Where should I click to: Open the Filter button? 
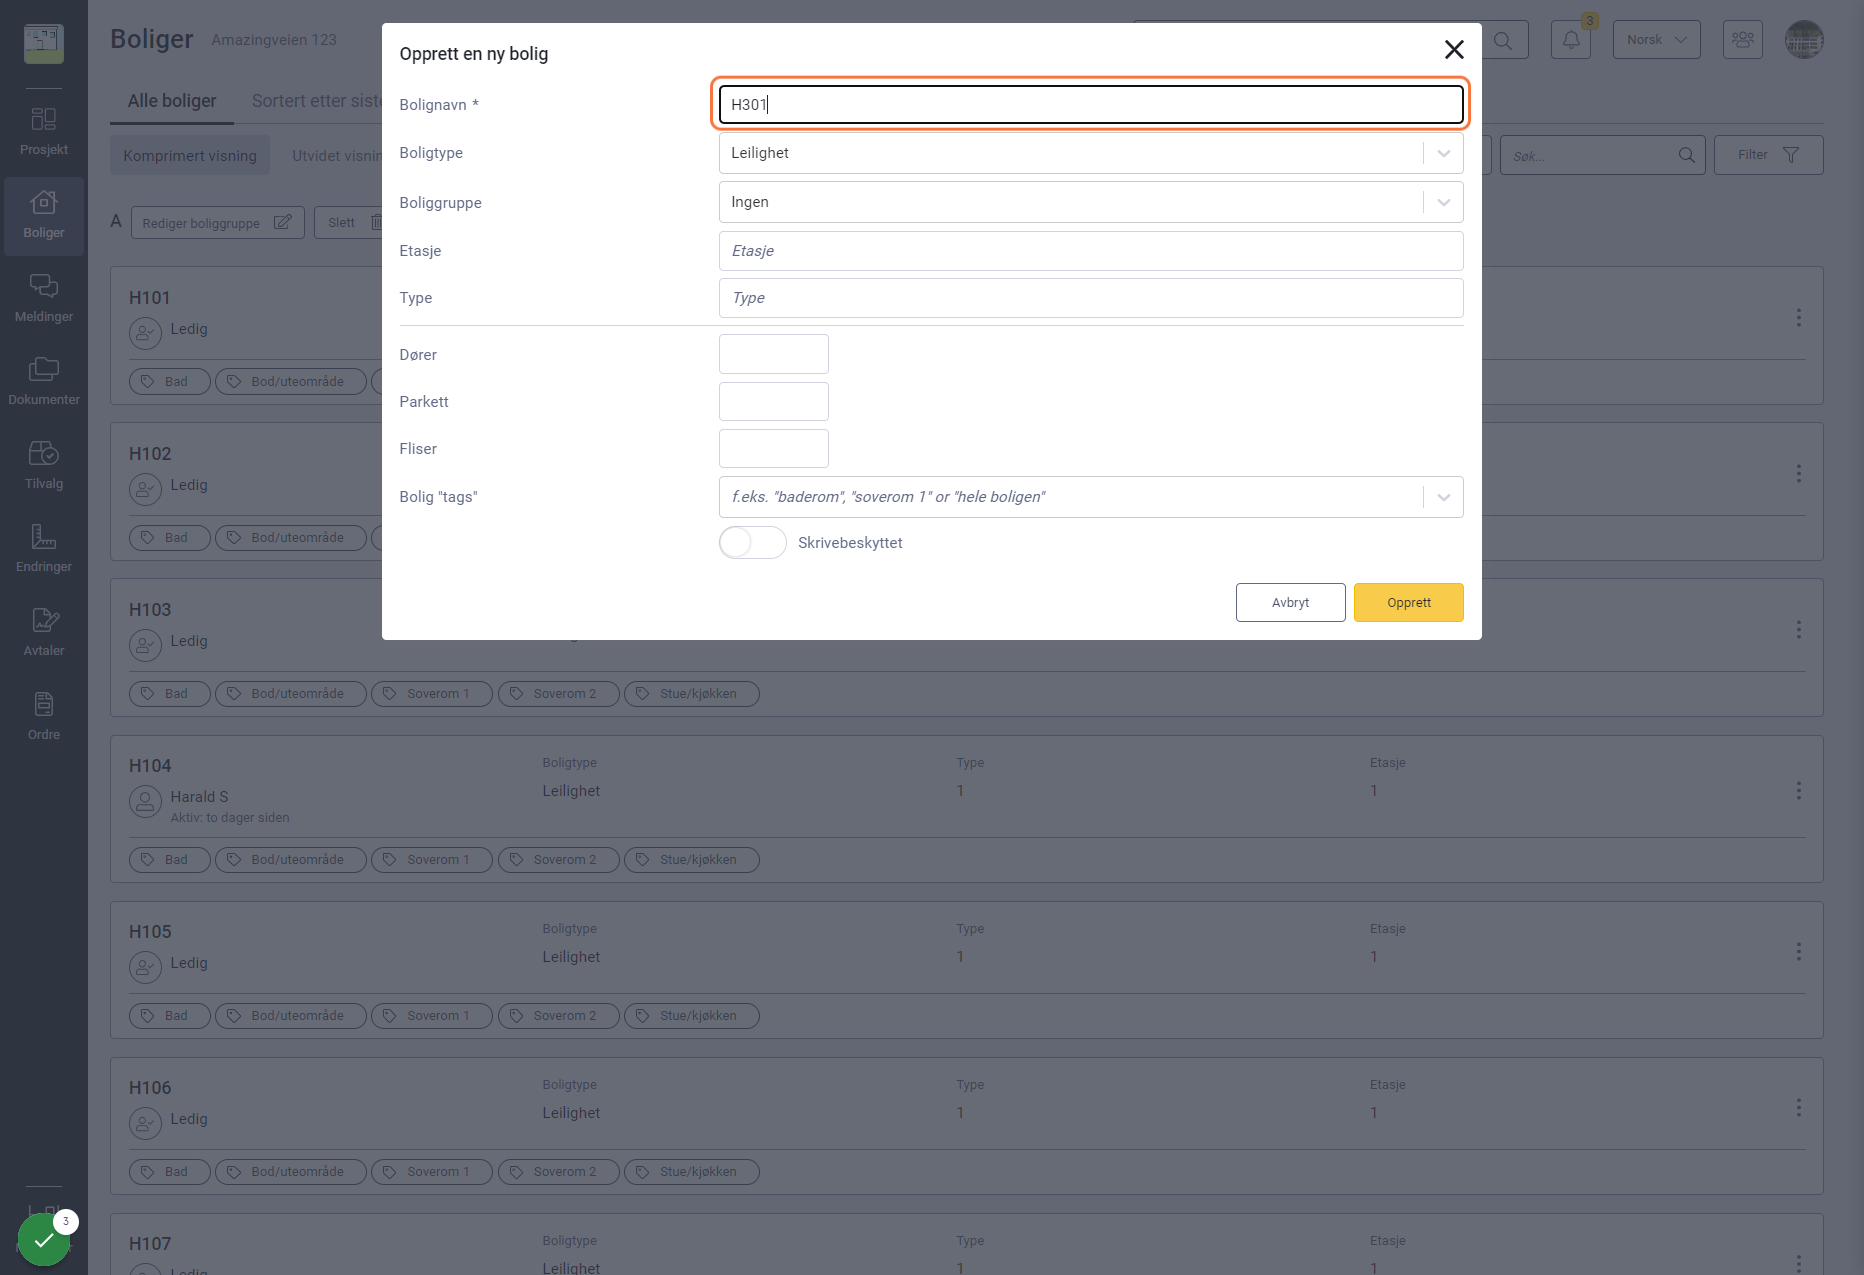pyautogui.click(x=1769, y=155)
